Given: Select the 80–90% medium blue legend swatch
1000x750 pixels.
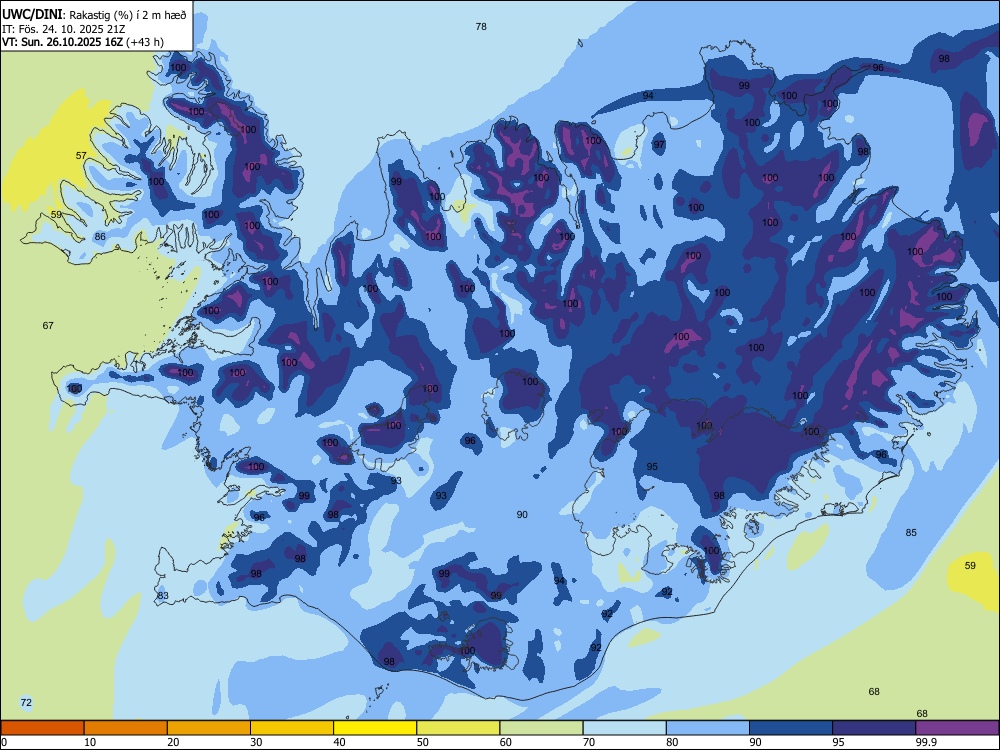Looking at the screenshot, I should tap(708, 728).
